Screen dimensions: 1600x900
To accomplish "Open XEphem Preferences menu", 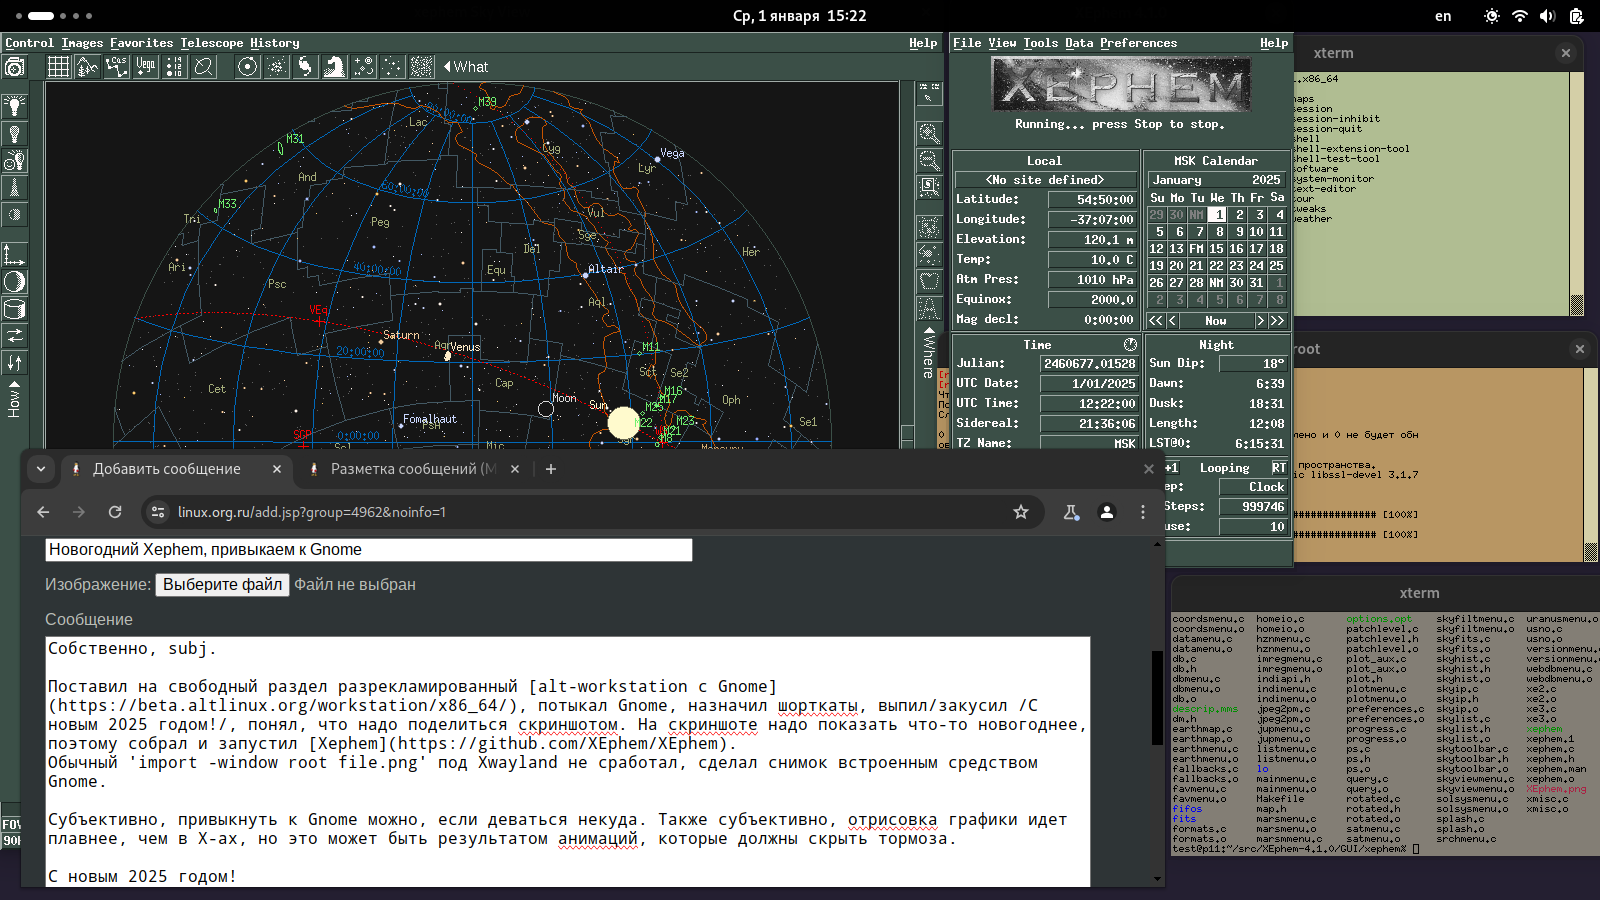I will [1138, 43].
